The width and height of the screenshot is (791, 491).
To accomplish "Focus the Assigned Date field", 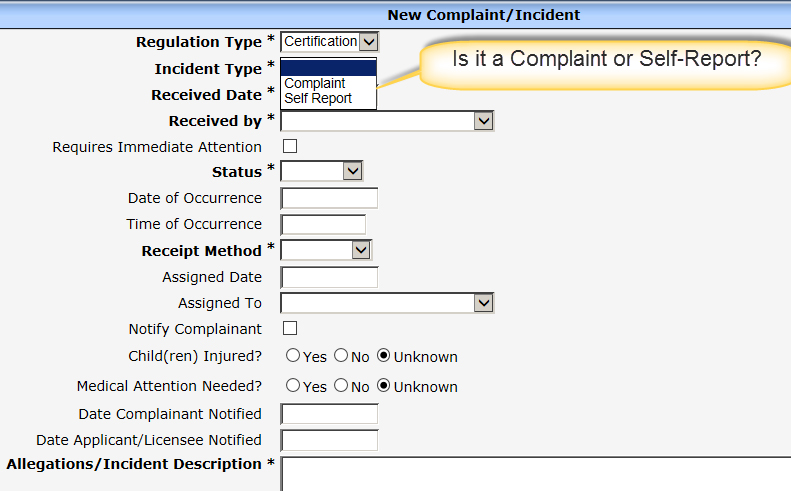I will point(329,277).
